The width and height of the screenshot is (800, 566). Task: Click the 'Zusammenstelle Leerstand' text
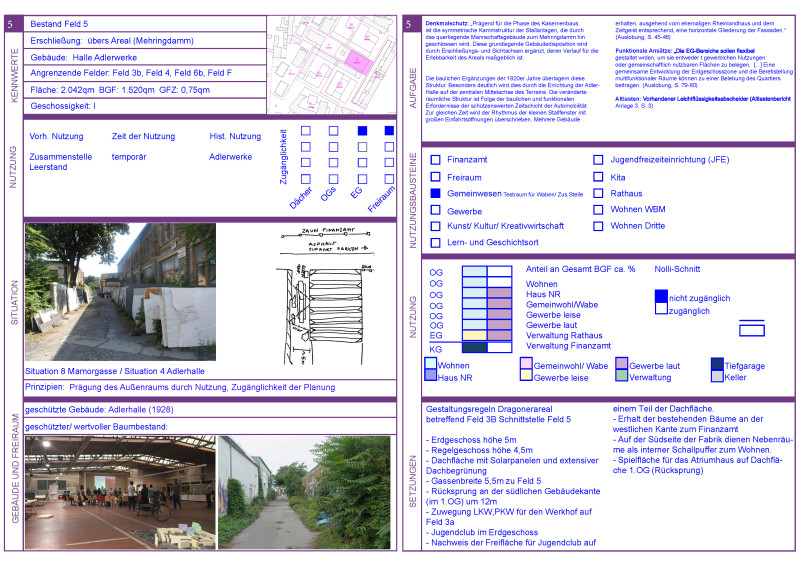(61, 162)
